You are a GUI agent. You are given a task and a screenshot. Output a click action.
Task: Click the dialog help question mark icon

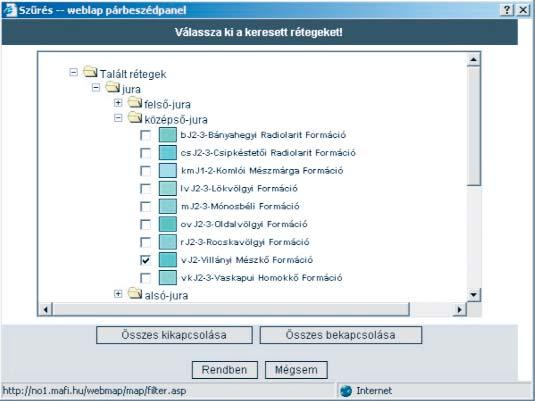point(507,10)
